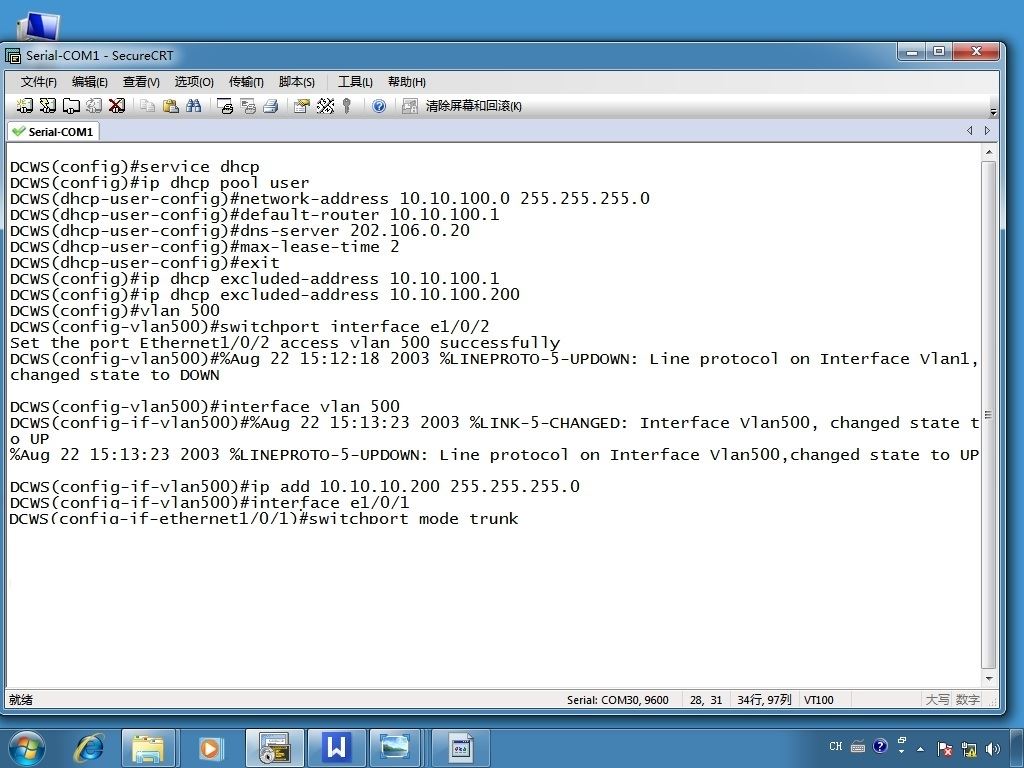Select the Serial-COM1 session tab
1024x768 pixels.
tap(53, 131)
